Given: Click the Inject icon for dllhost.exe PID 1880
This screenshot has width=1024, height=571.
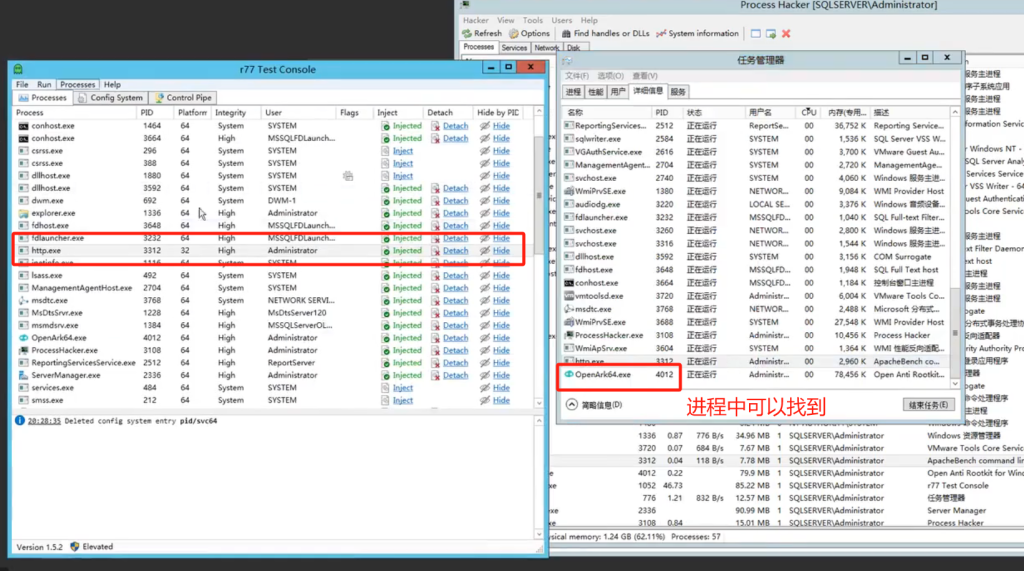Looking at the screenshot, I should 385,176.
